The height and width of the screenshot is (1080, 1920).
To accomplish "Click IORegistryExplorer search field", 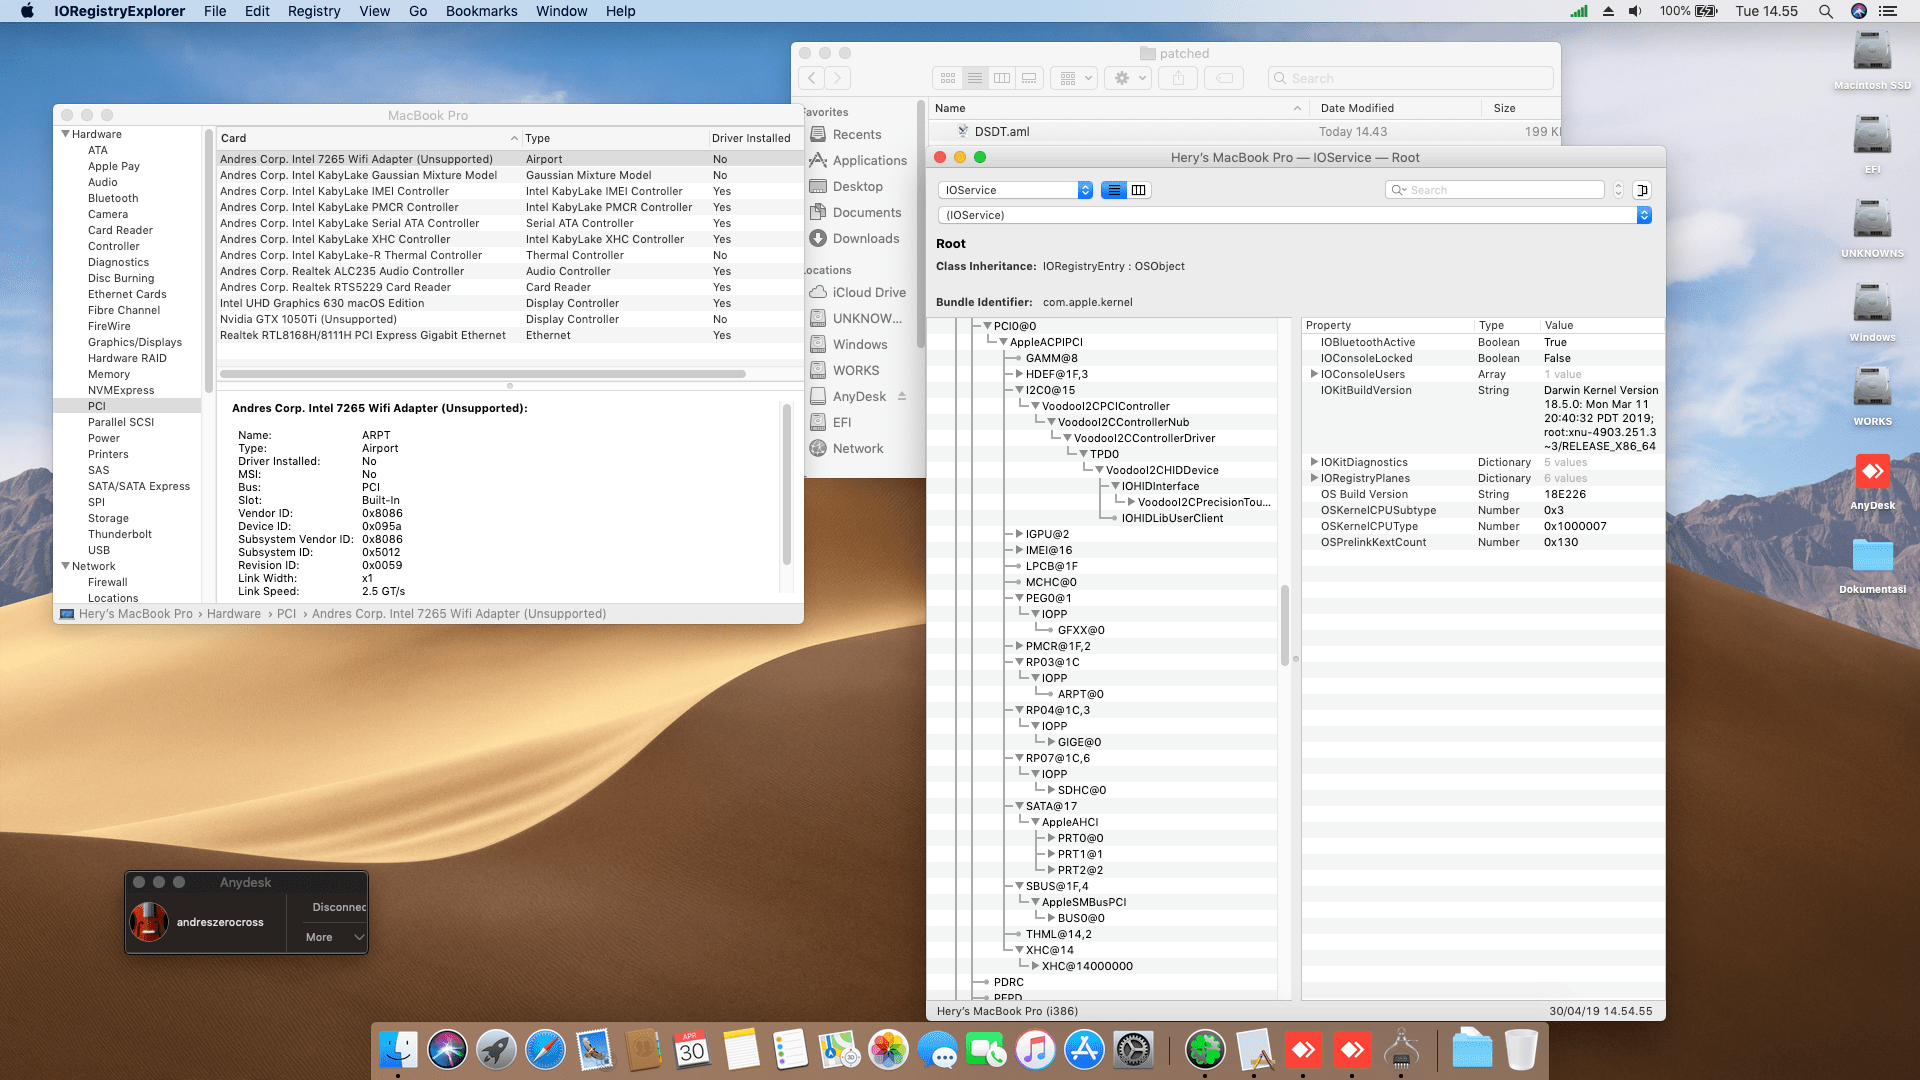I will click(x=1495, y=190).
